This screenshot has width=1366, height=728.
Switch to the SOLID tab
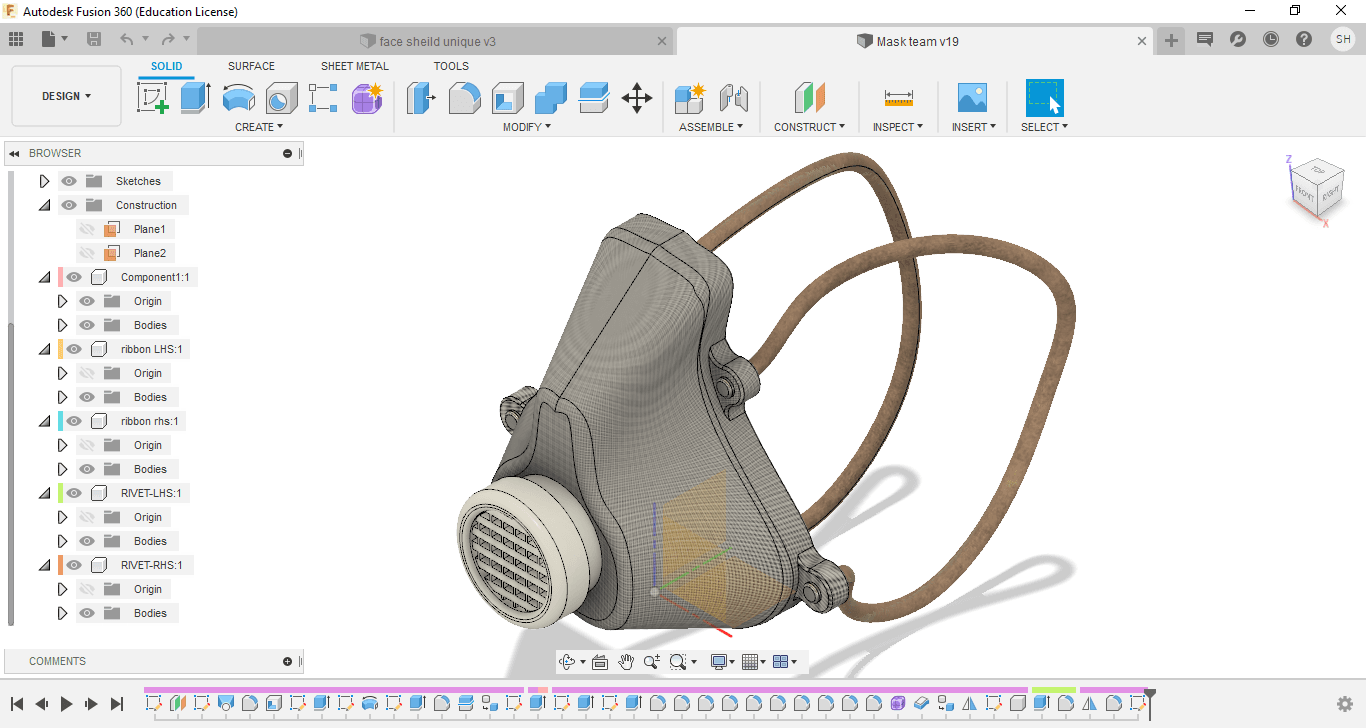click(167, 66)
